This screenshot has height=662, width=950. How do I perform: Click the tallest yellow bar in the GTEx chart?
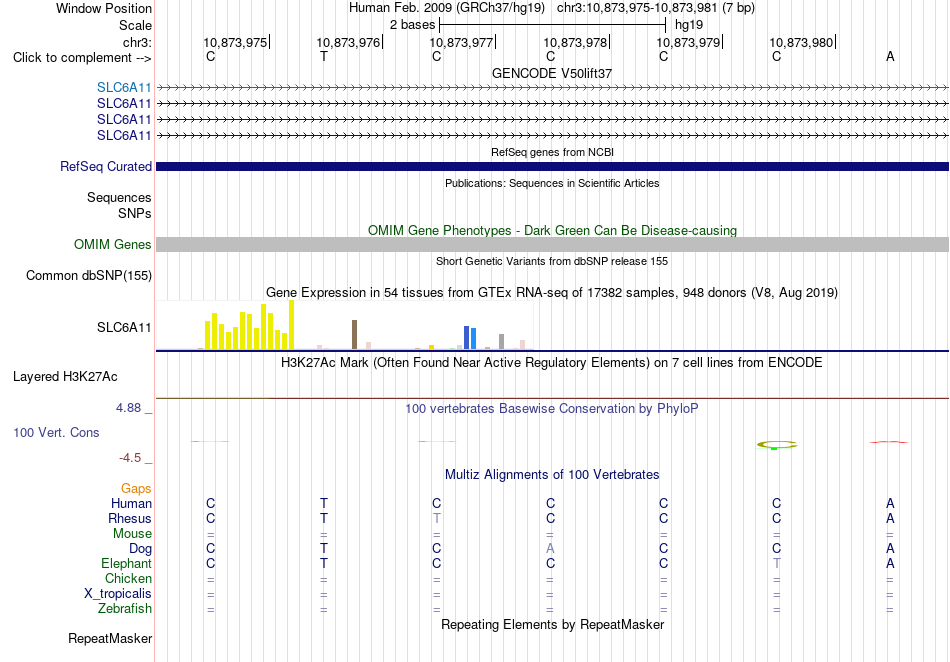(291, 325)
